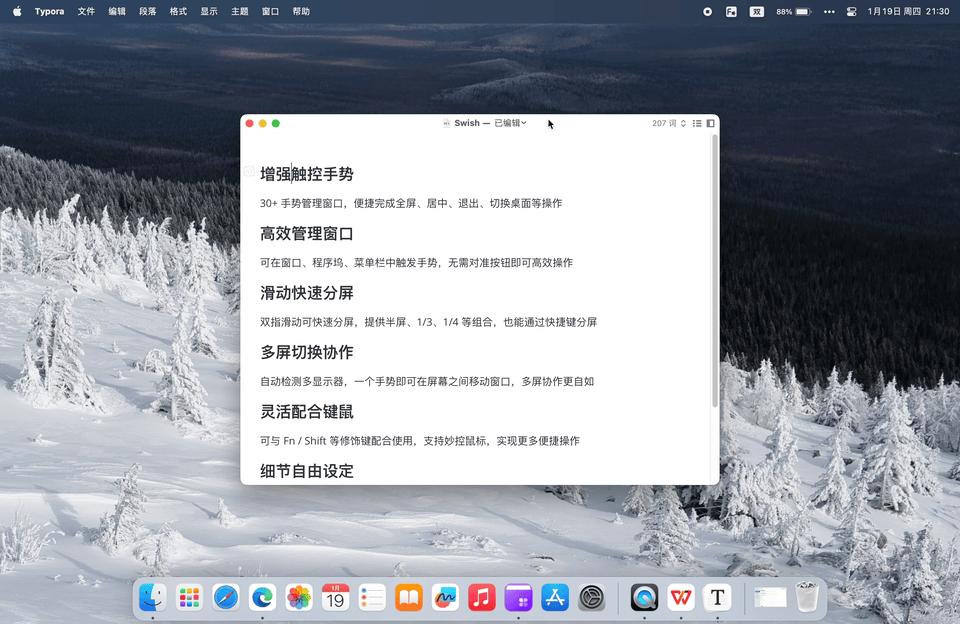Open the ellipsis control menu in menu bar
Screen dimensions: 960x624
828,12
